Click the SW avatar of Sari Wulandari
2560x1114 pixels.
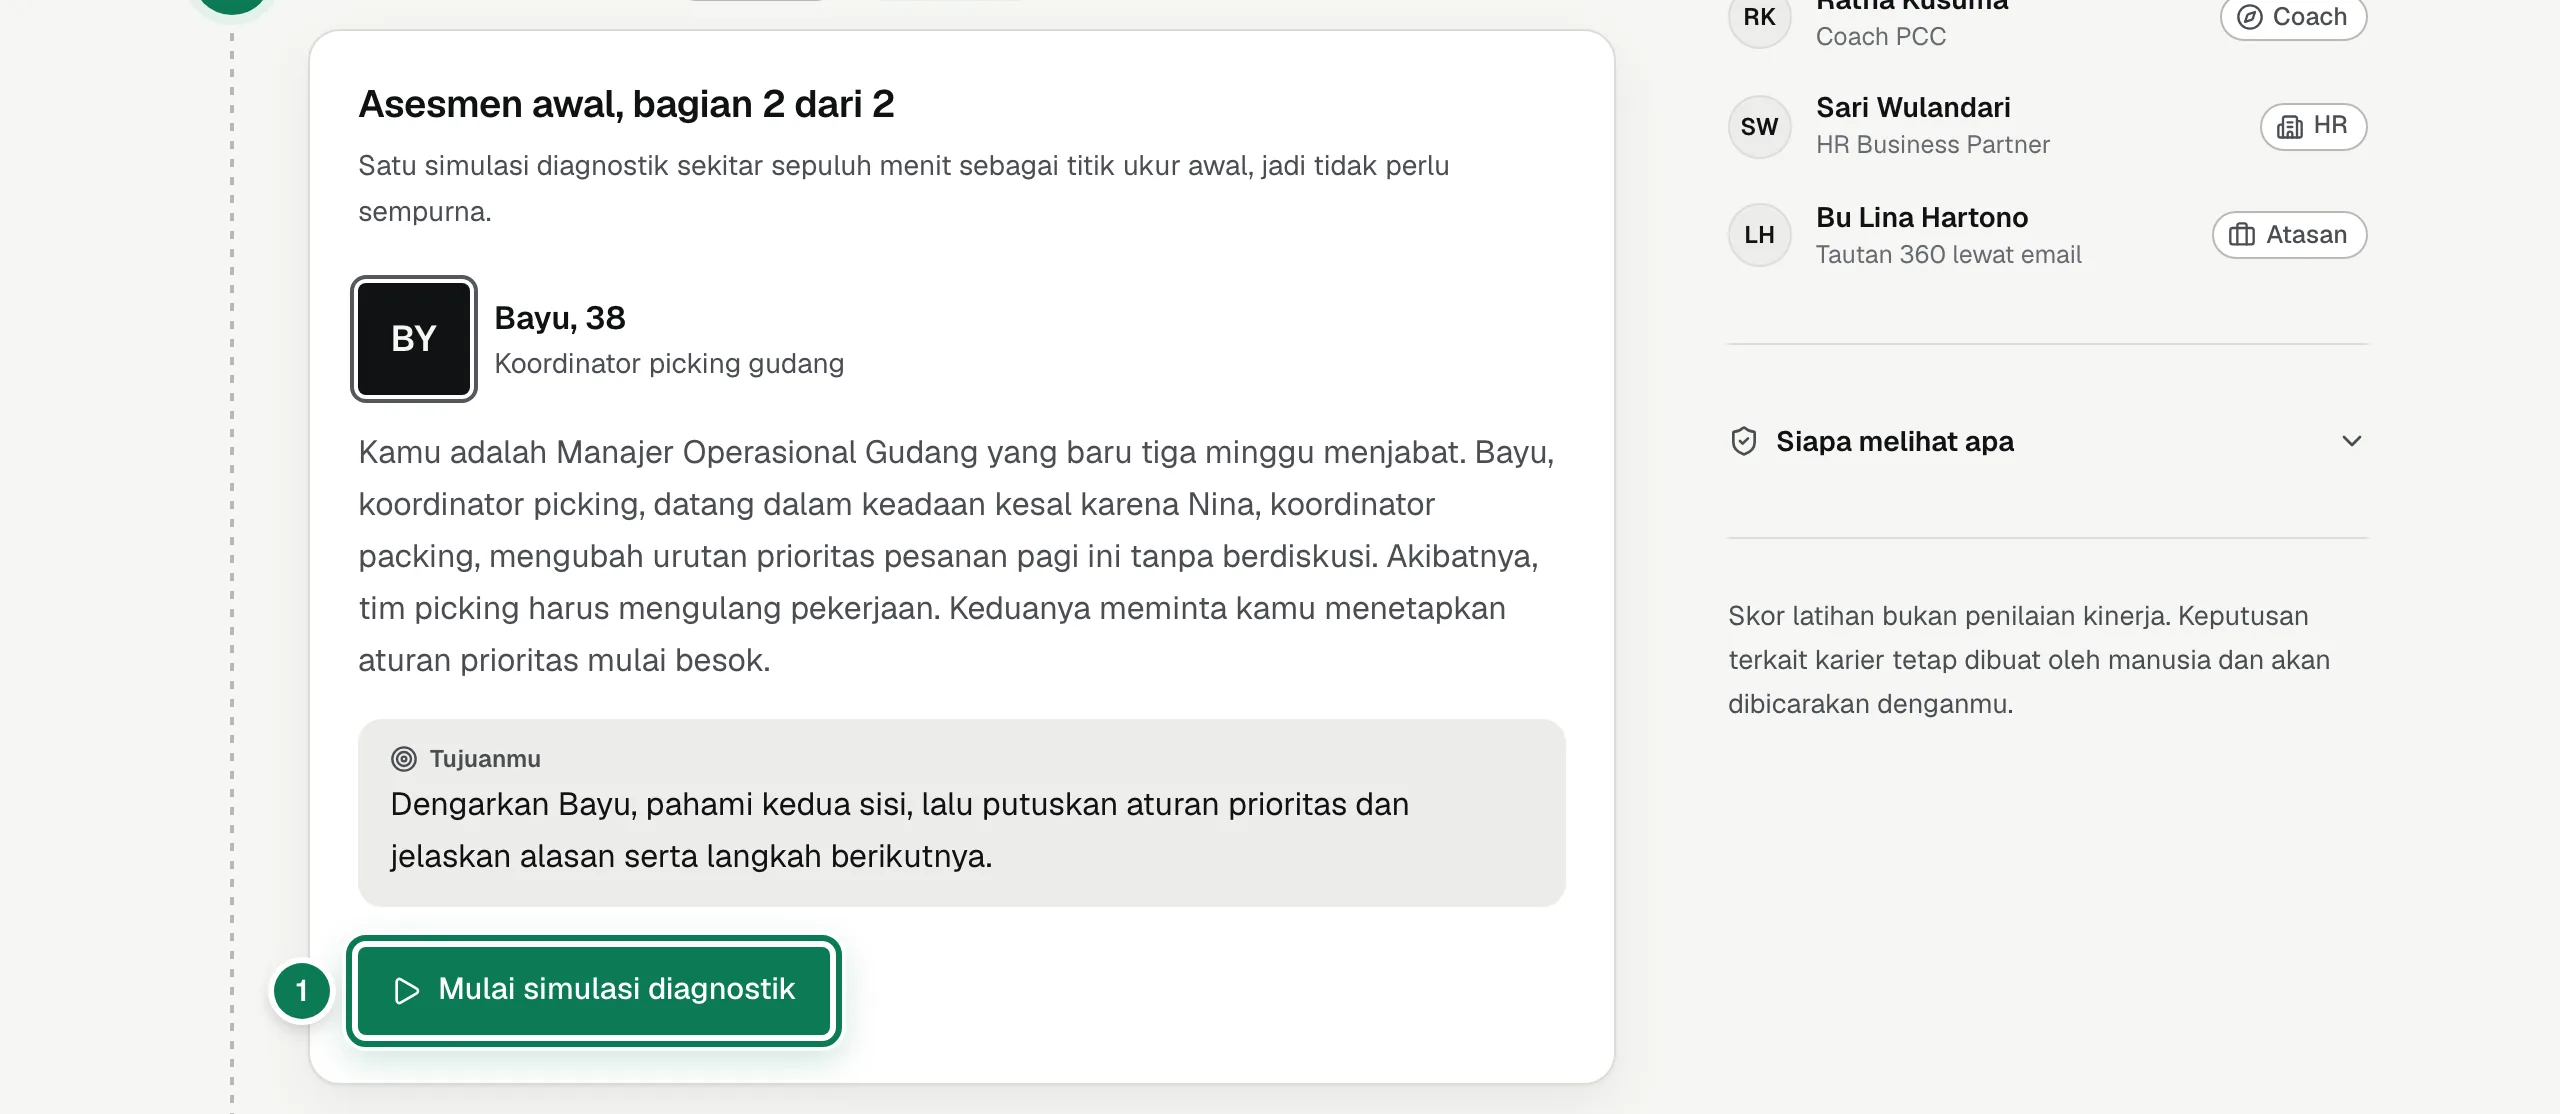[1759, 127]
